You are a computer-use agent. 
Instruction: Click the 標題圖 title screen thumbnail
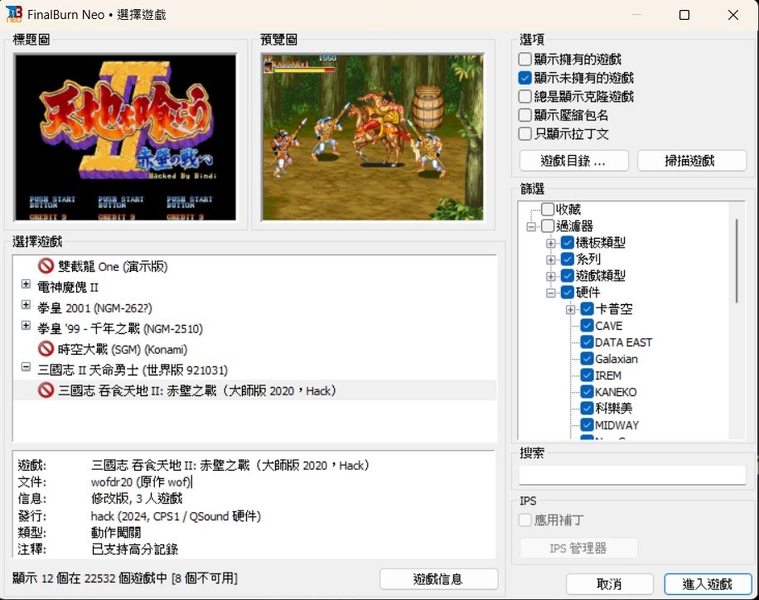point(126,137)
